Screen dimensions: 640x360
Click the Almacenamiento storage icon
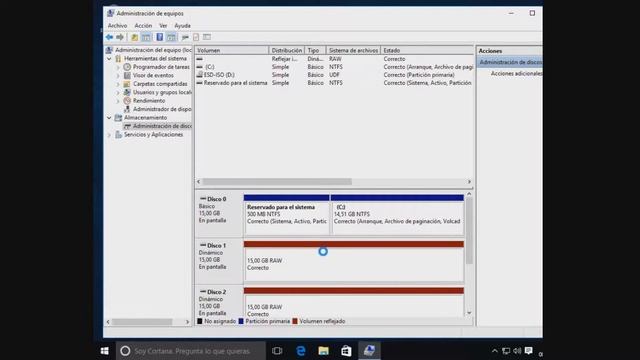click(x=118, y=118)
